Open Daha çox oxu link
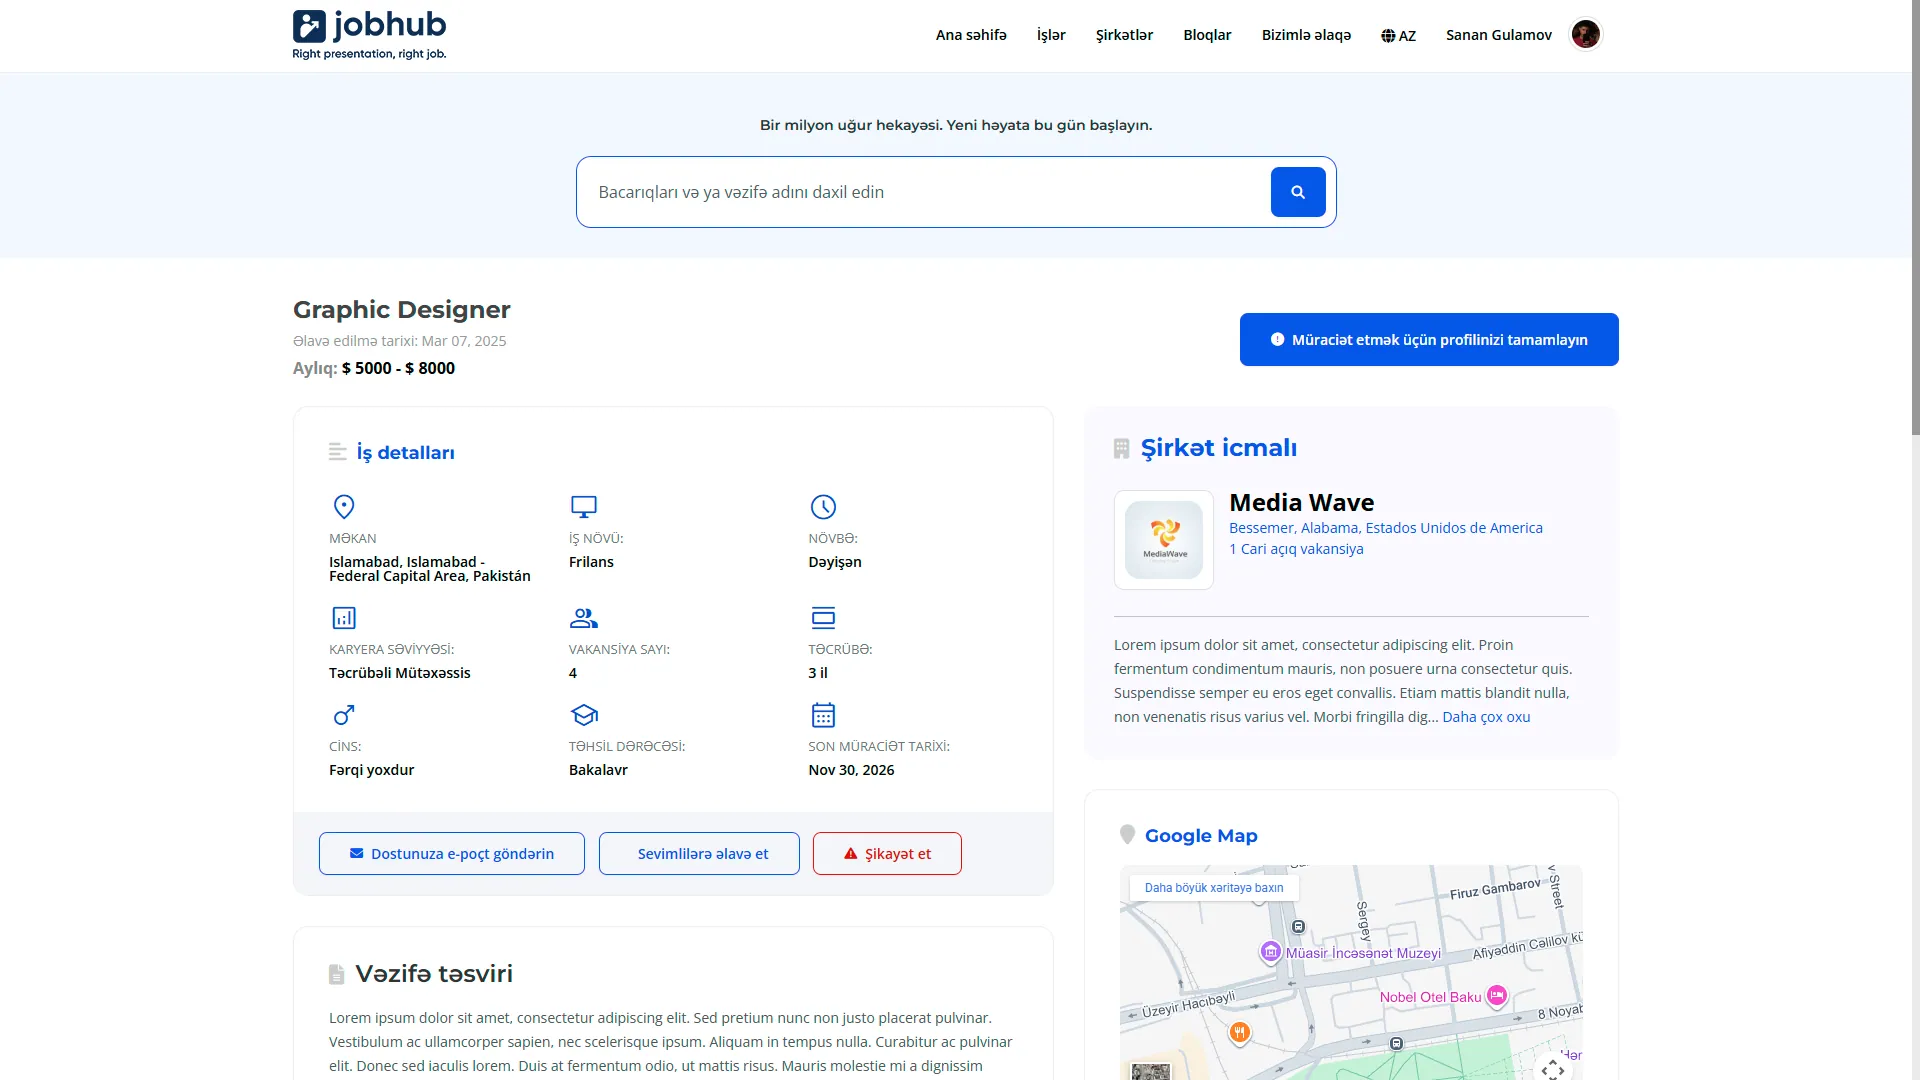1920x1080 pixels. click(x=1486, y=717)
